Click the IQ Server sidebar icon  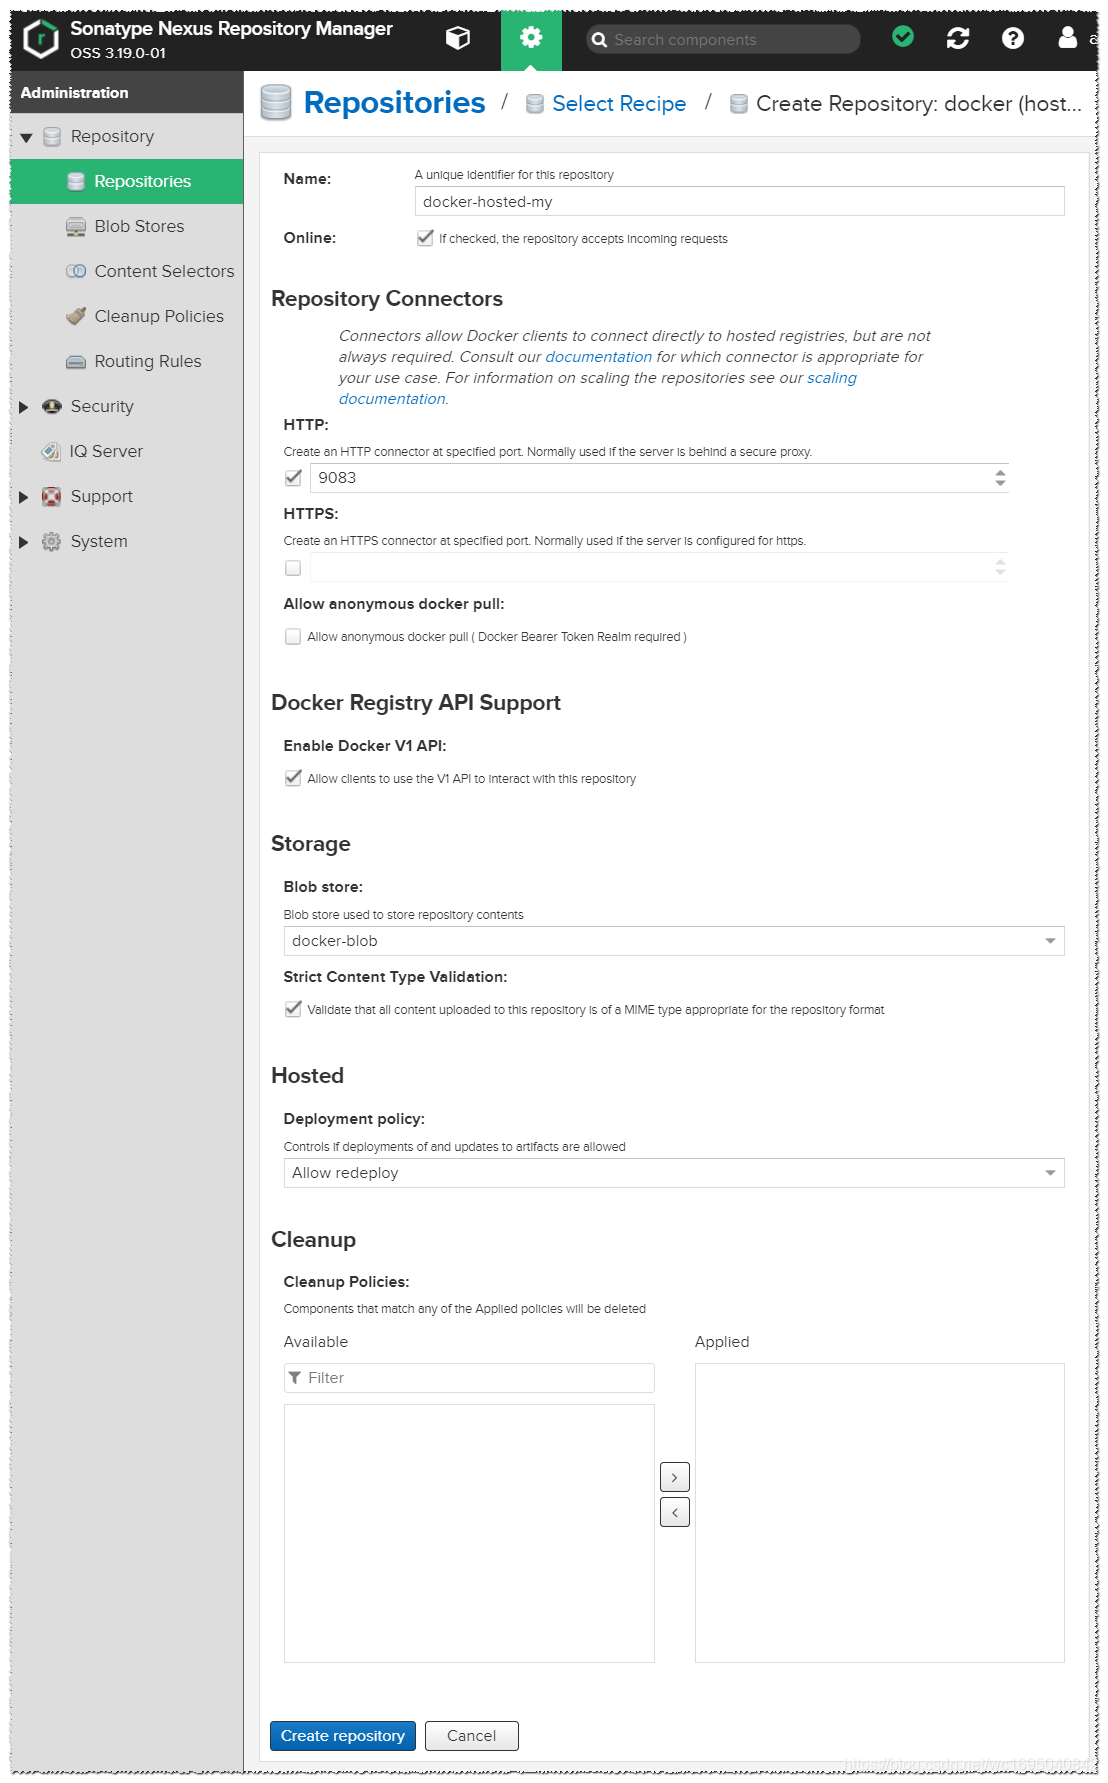point(51,452)
